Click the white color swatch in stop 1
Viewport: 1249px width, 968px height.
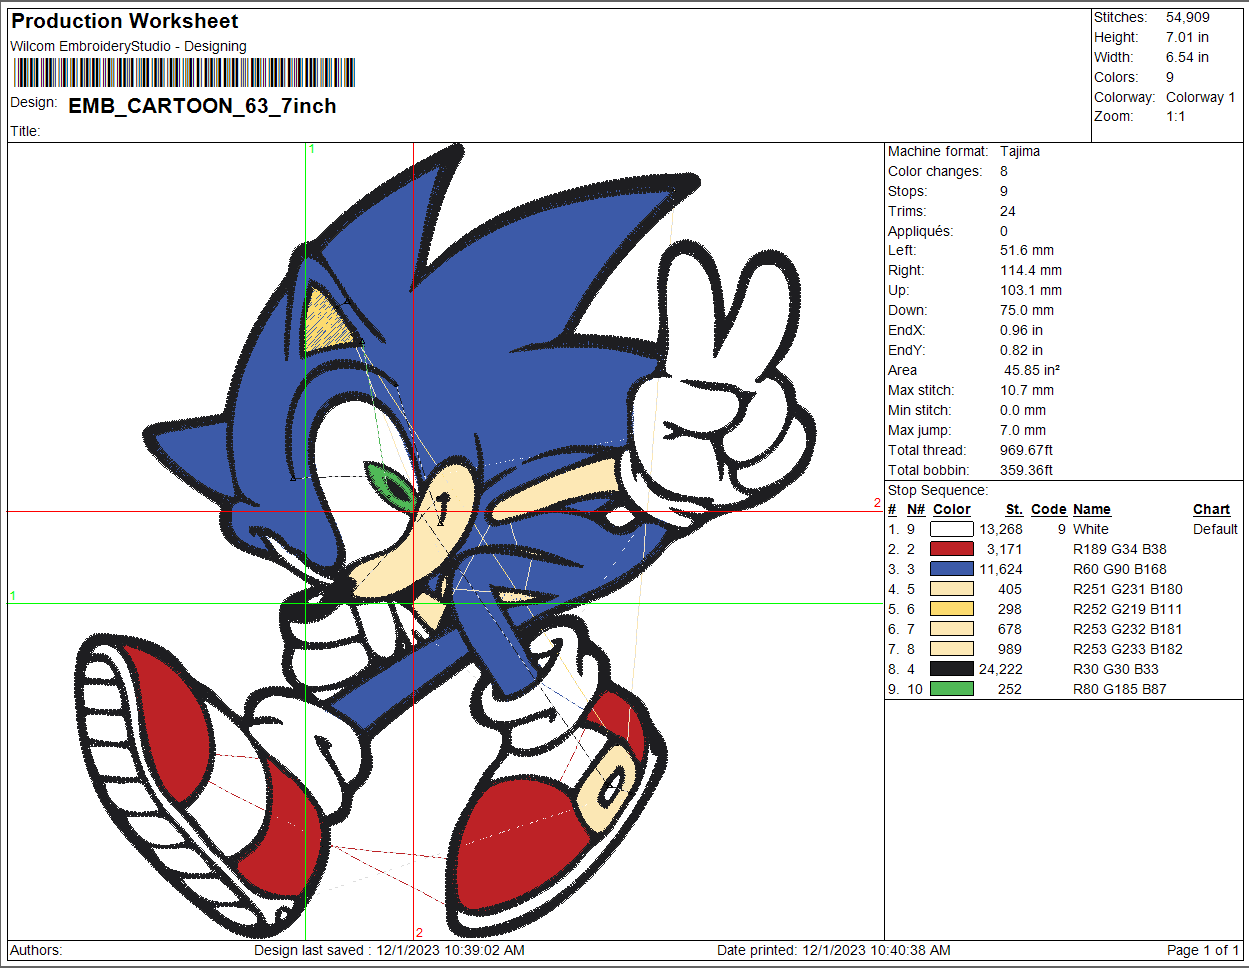[952, 529]
